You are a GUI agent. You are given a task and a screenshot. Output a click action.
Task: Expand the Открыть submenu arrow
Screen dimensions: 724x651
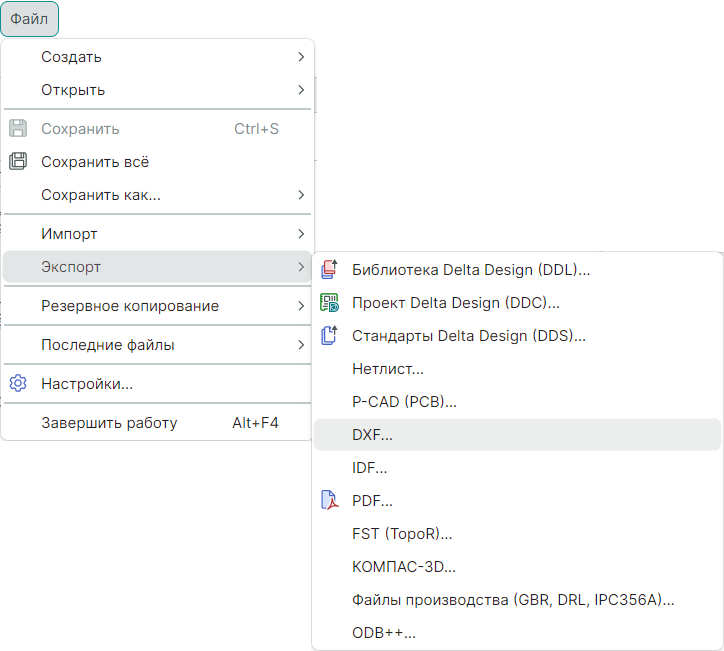pos(301,90)
